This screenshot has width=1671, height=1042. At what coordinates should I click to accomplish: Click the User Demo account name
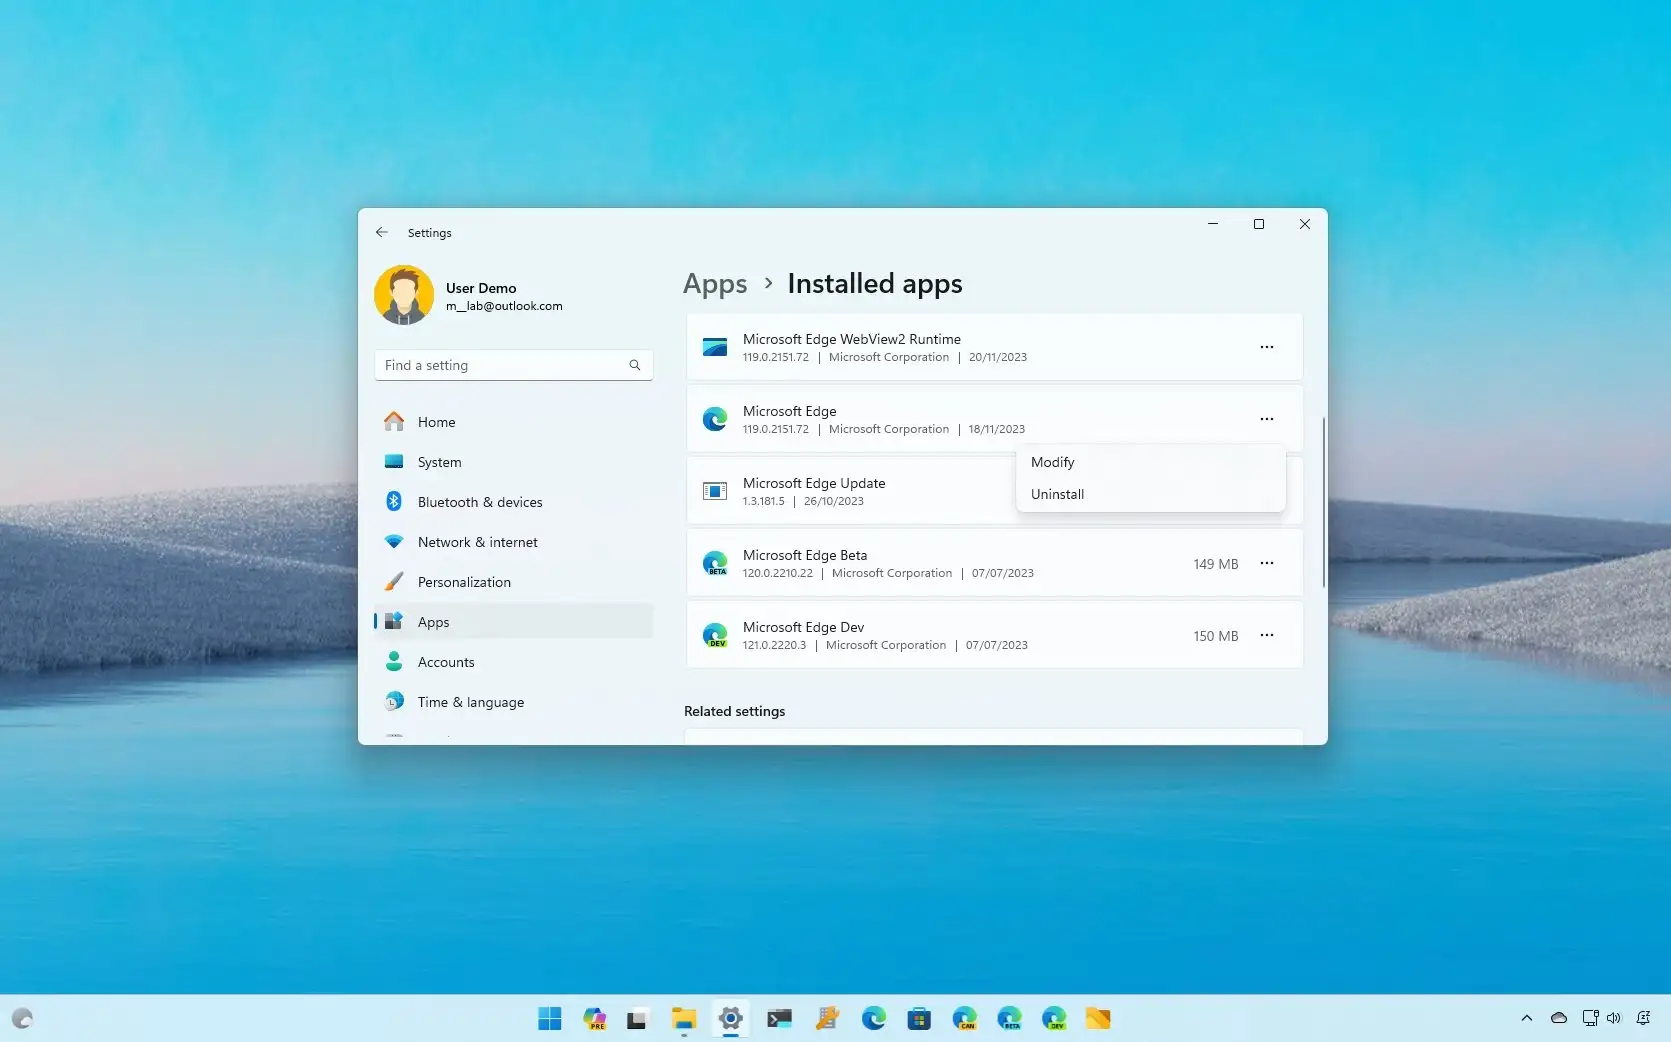click(x=481, y=288)
